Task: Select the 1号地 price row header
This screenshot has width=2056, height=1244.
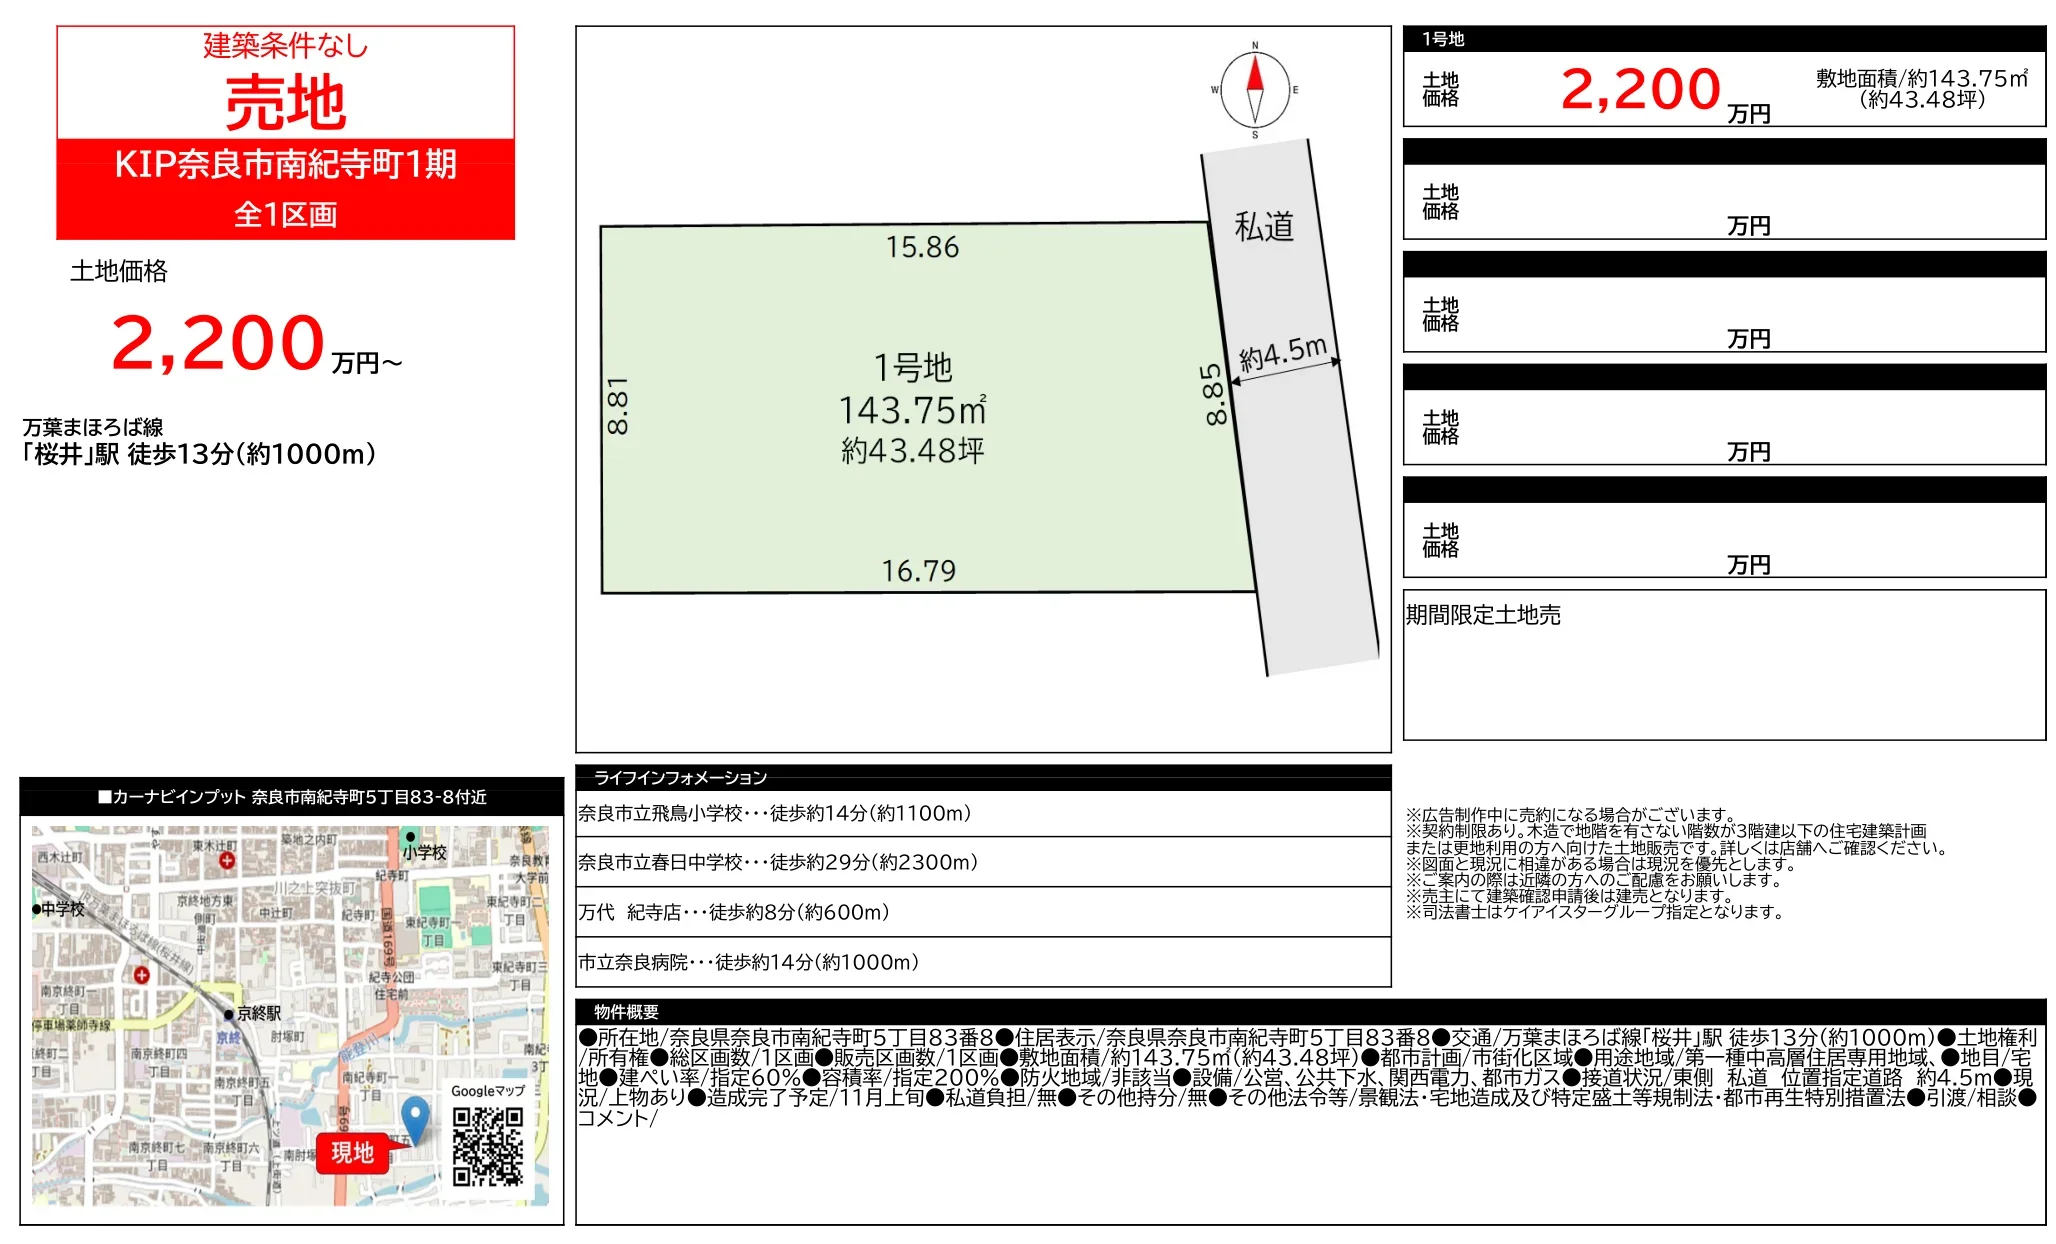Action: tap(1724, 39)
